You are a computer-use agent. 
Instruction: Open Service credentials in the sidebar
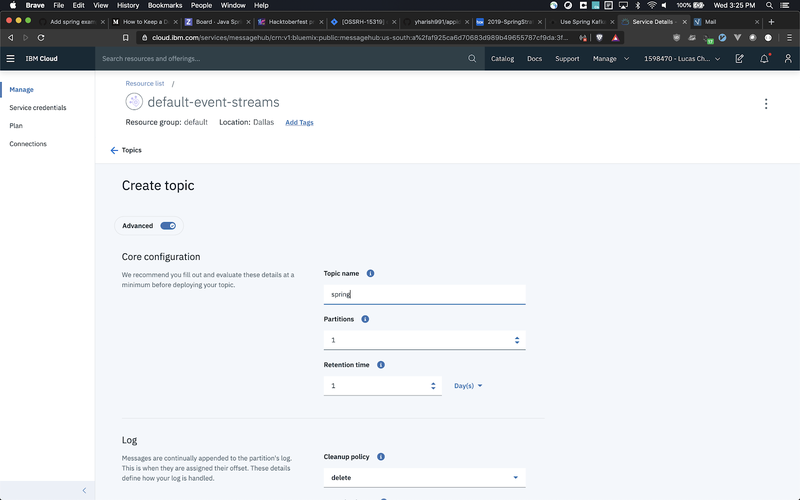[x=38, y=108]
